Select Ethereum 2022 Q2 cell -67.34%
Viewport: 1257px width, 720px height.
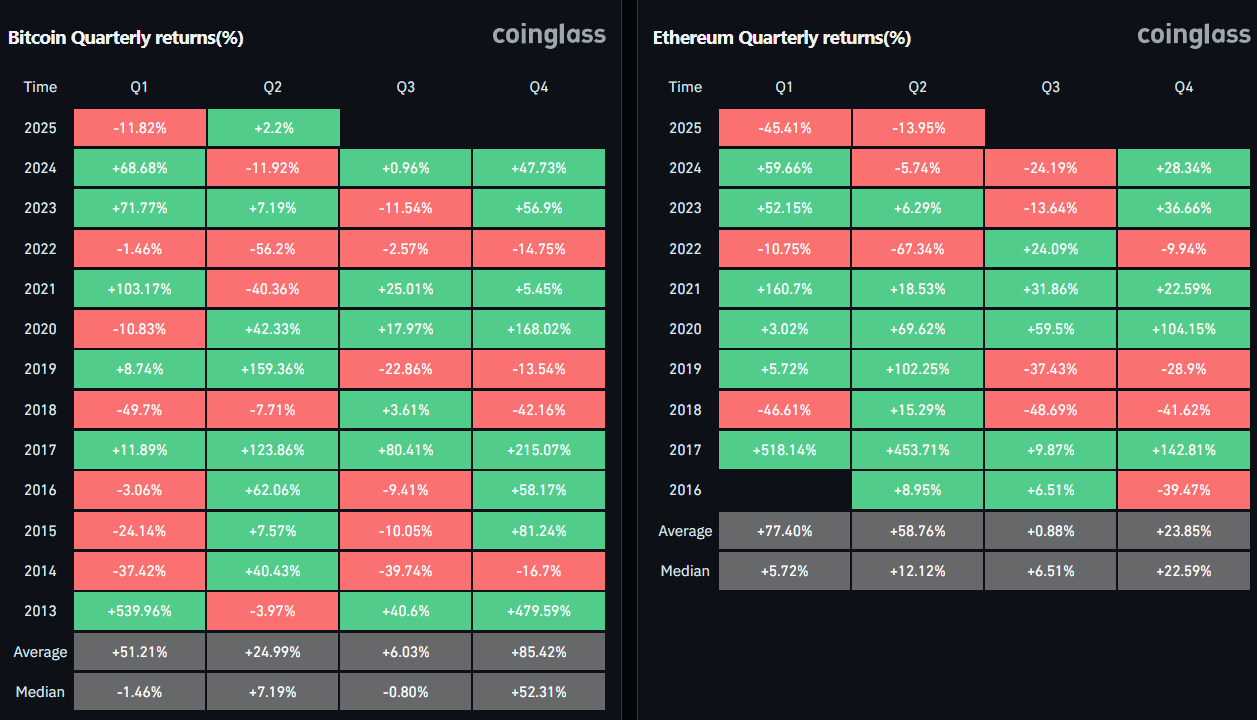[x=918, y=249]
